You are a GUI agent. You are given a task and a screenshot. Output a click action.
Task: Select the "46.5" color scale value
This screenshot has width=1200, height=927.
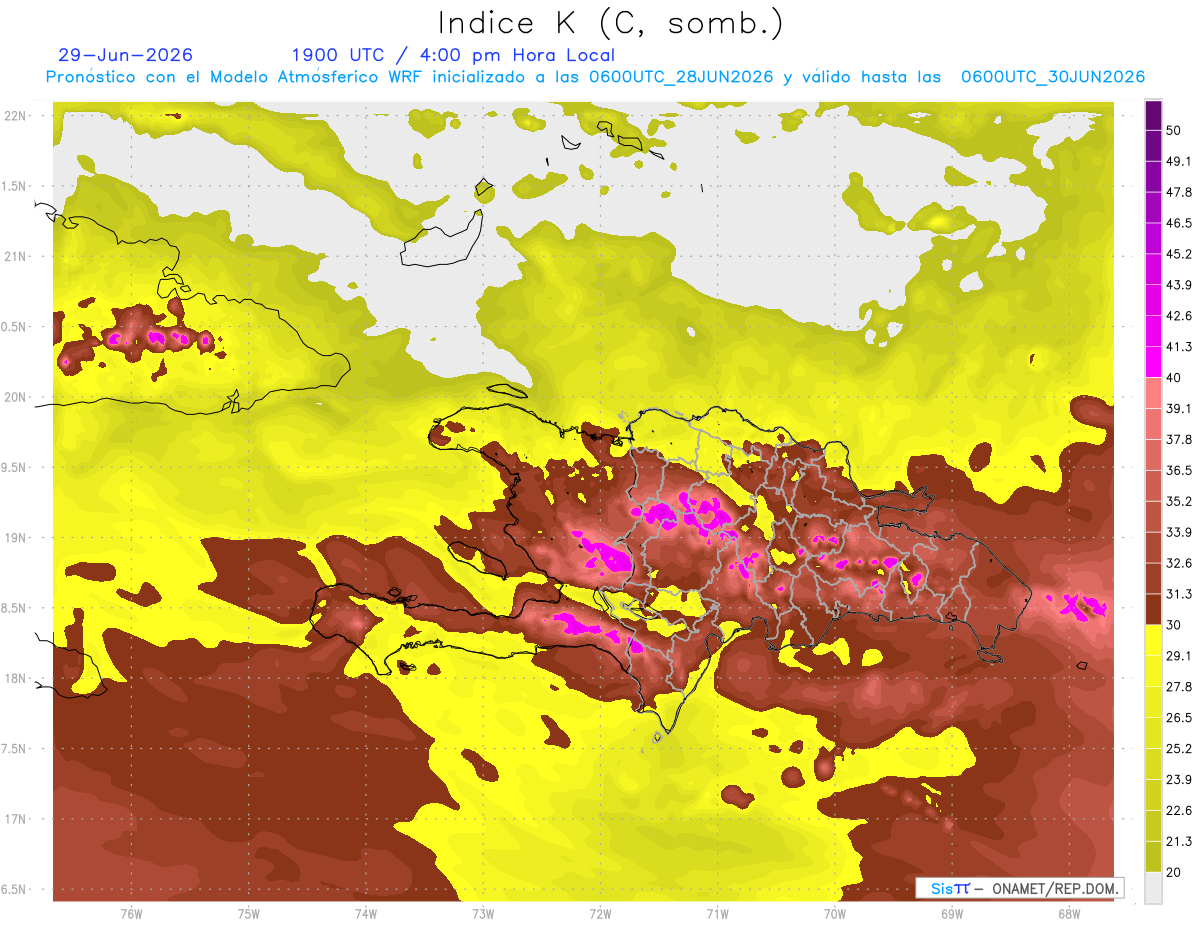pos(1178,223)
